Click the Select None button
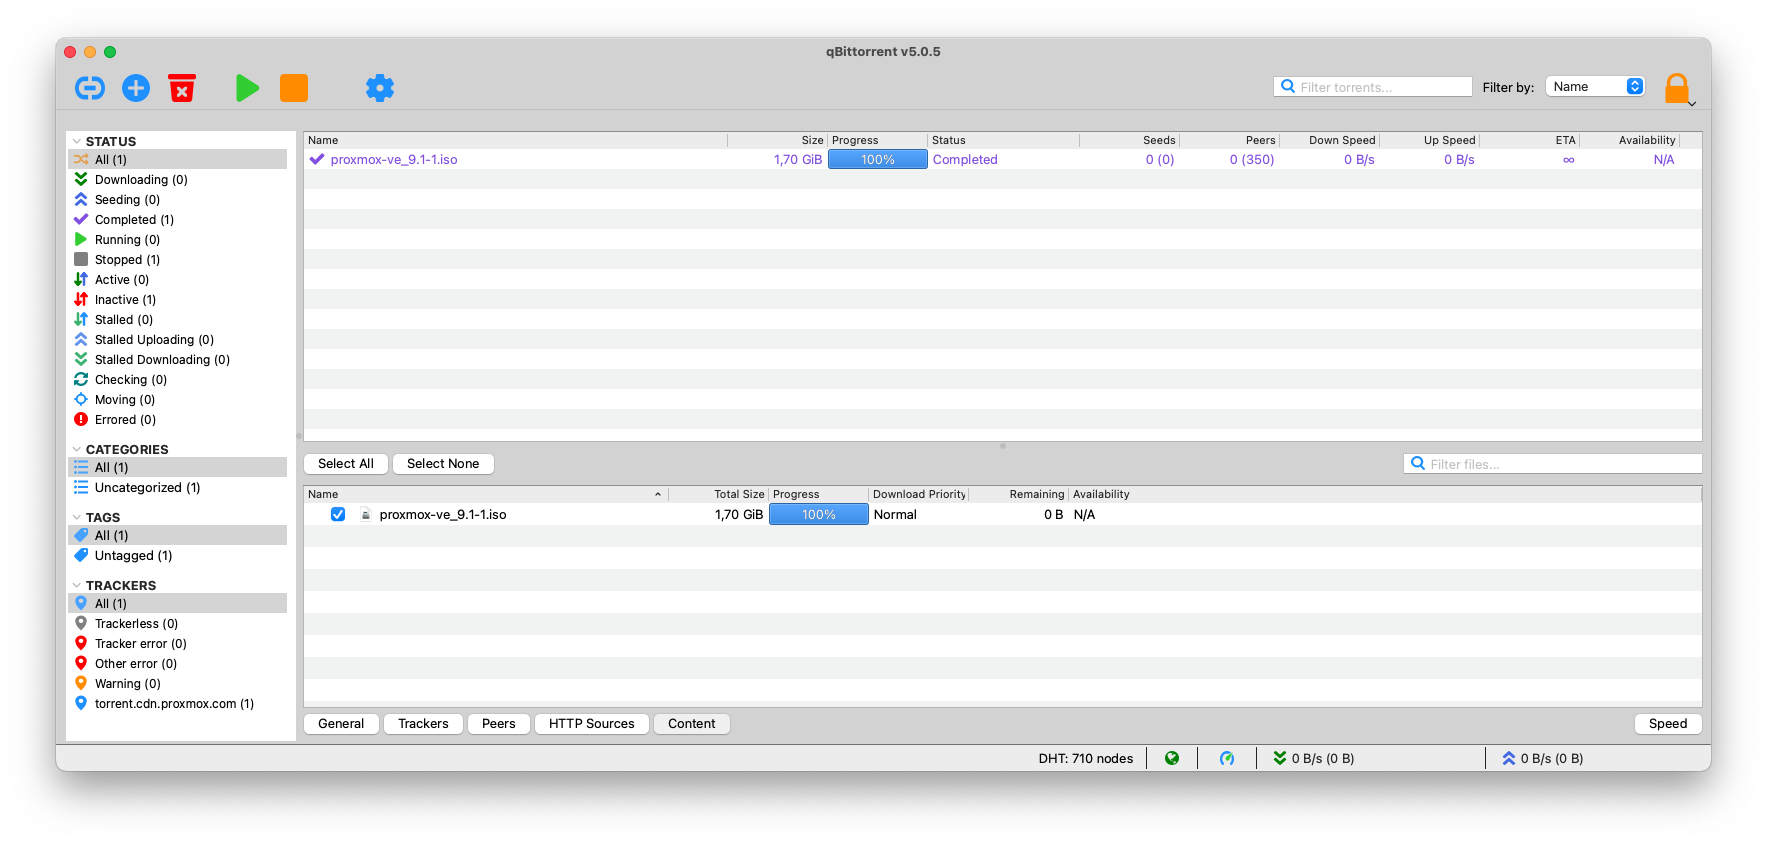Screen dimensions: 1767x845 click(443, 464)
